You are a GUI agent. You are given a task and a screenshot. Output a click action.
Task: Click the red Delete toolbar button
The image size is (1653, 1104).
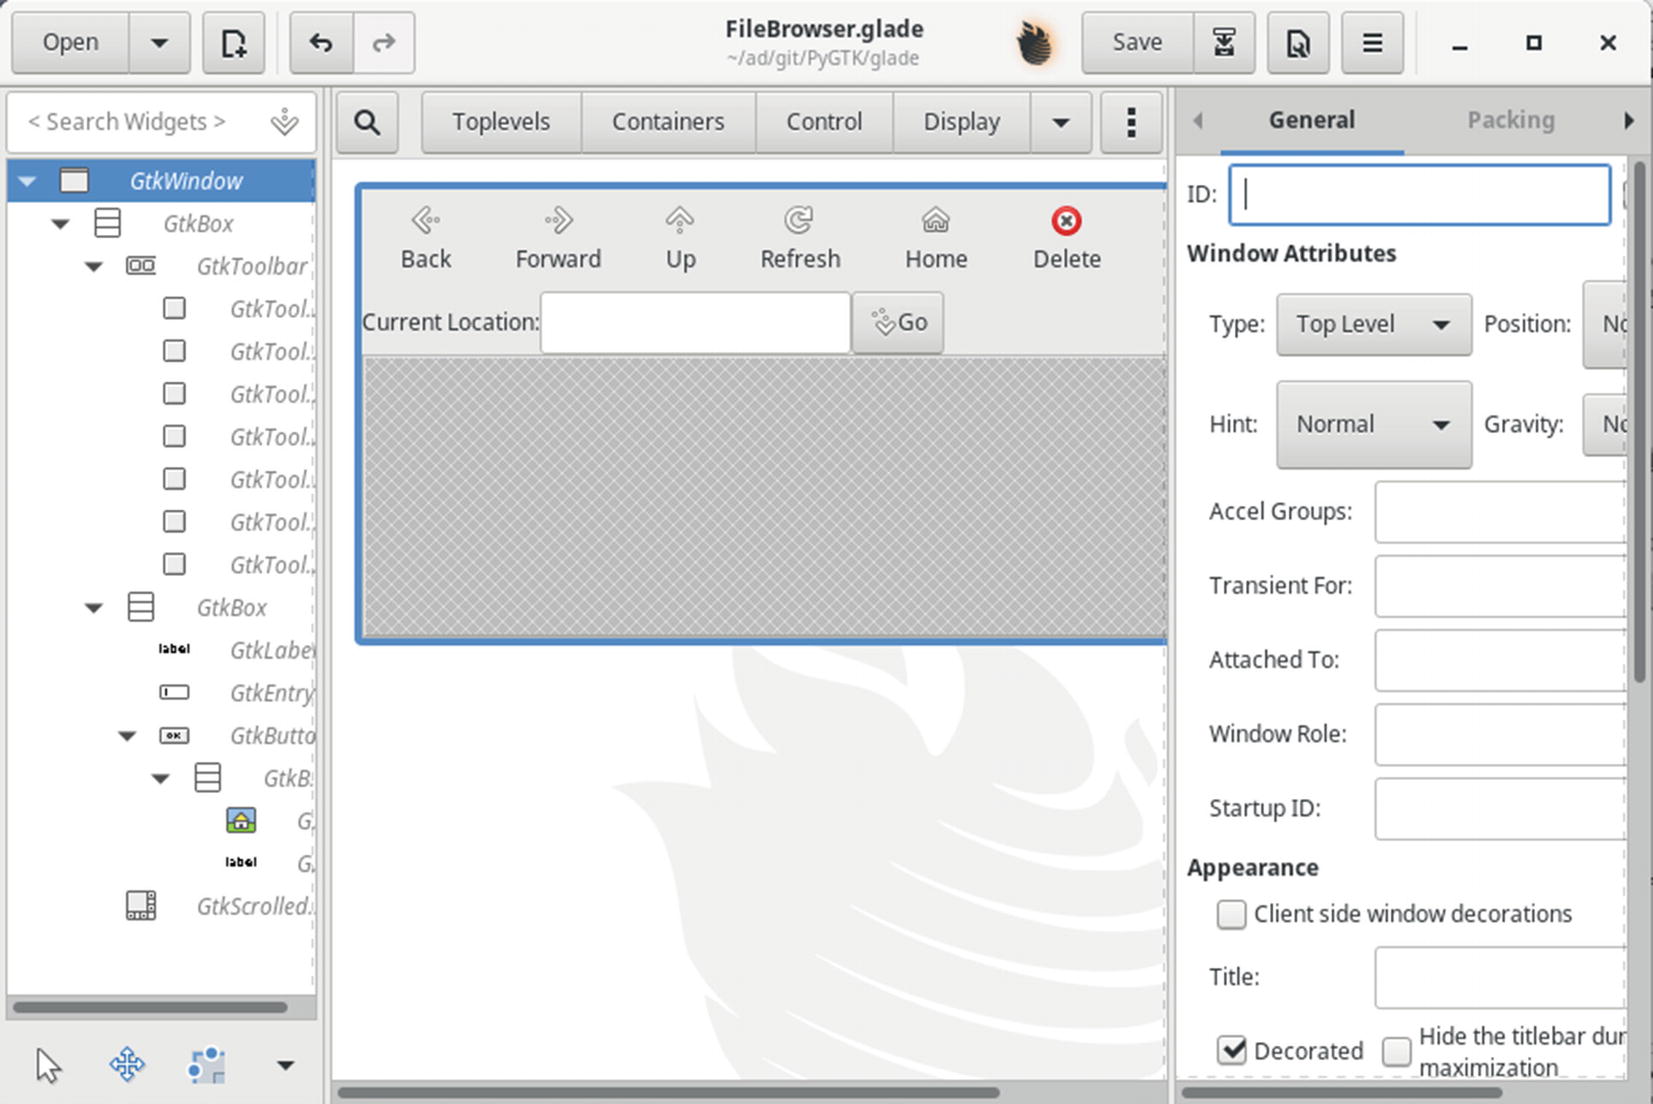tap(1067, 238)
